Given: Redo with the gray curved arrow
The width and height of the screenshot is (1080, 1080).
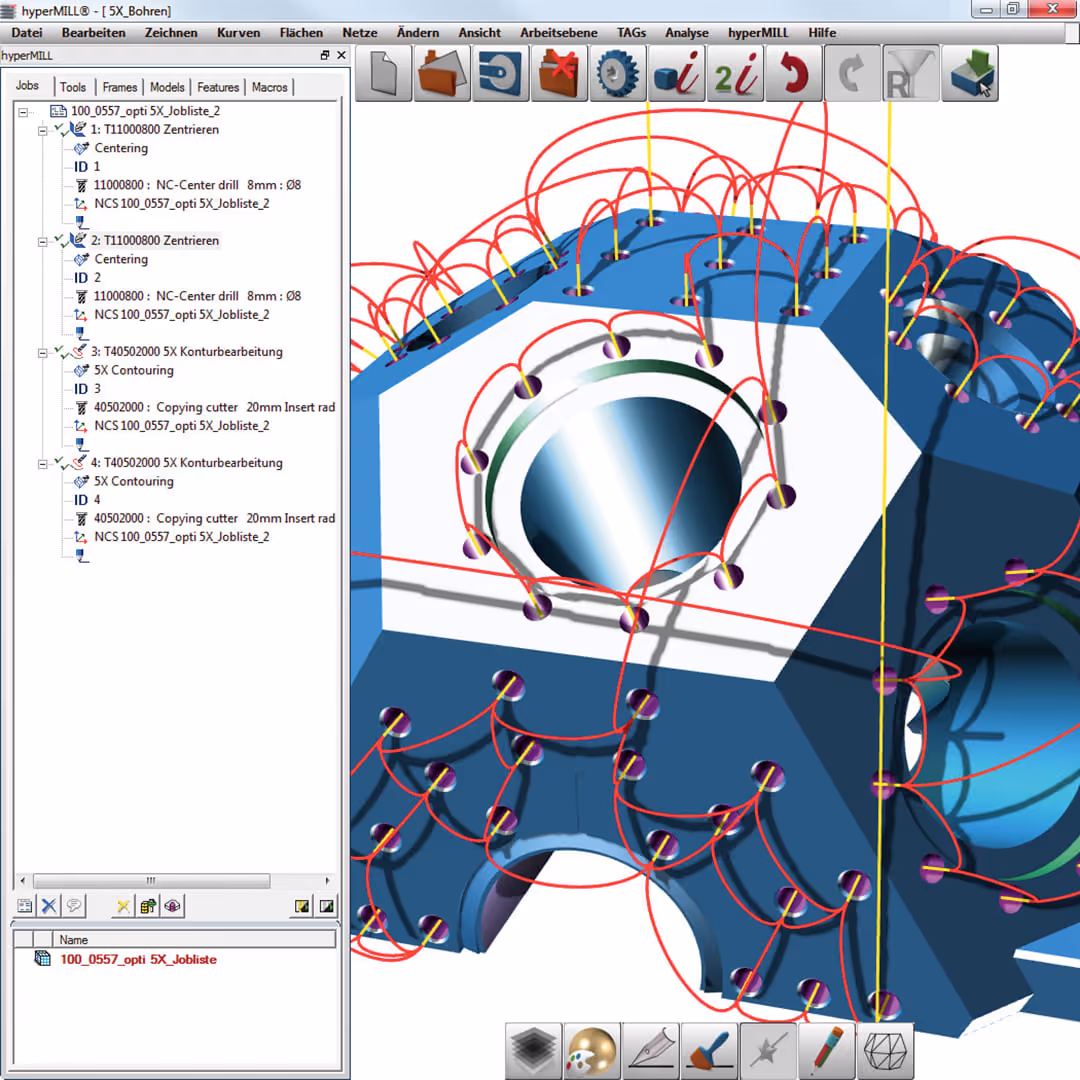Looking at the screenshot, I should point(852,73).
